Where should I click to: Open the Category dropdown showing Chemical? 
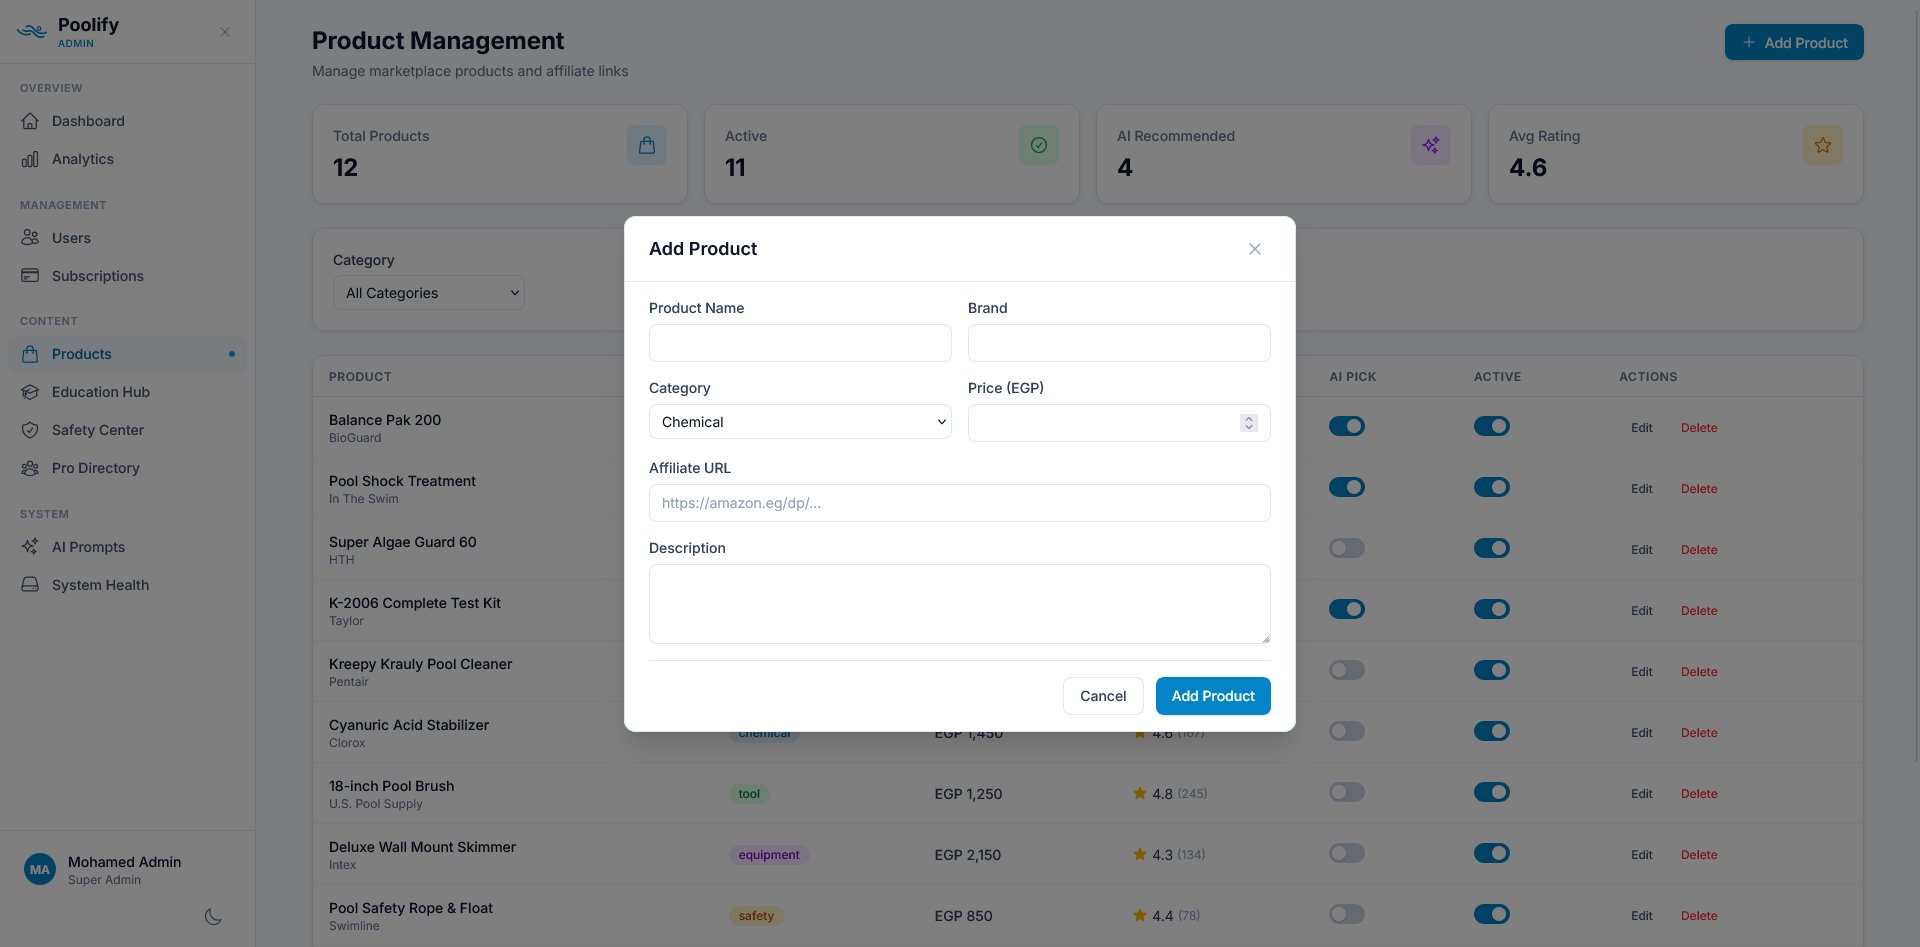tap(799, 422)
